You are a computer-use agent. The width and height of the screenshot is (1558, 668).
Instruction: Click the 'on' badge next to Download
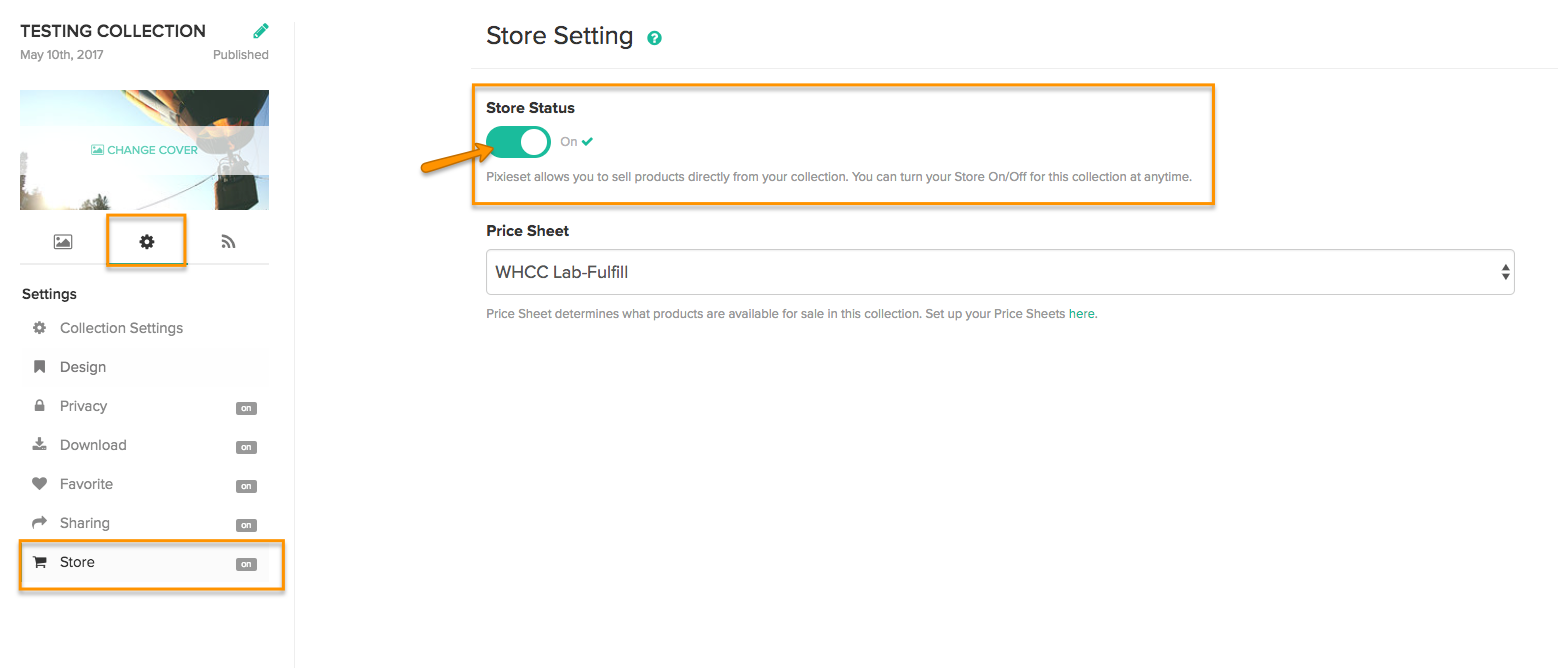tap(246, 447)
